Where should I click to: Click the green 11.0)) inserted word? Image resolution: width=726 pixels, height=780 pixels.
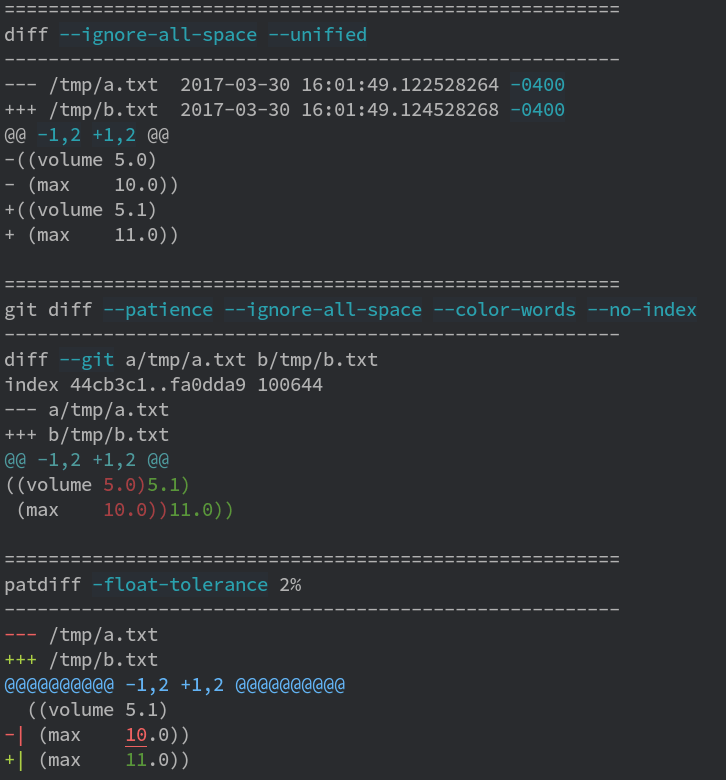pyautogui.click(x=202, y=510)
